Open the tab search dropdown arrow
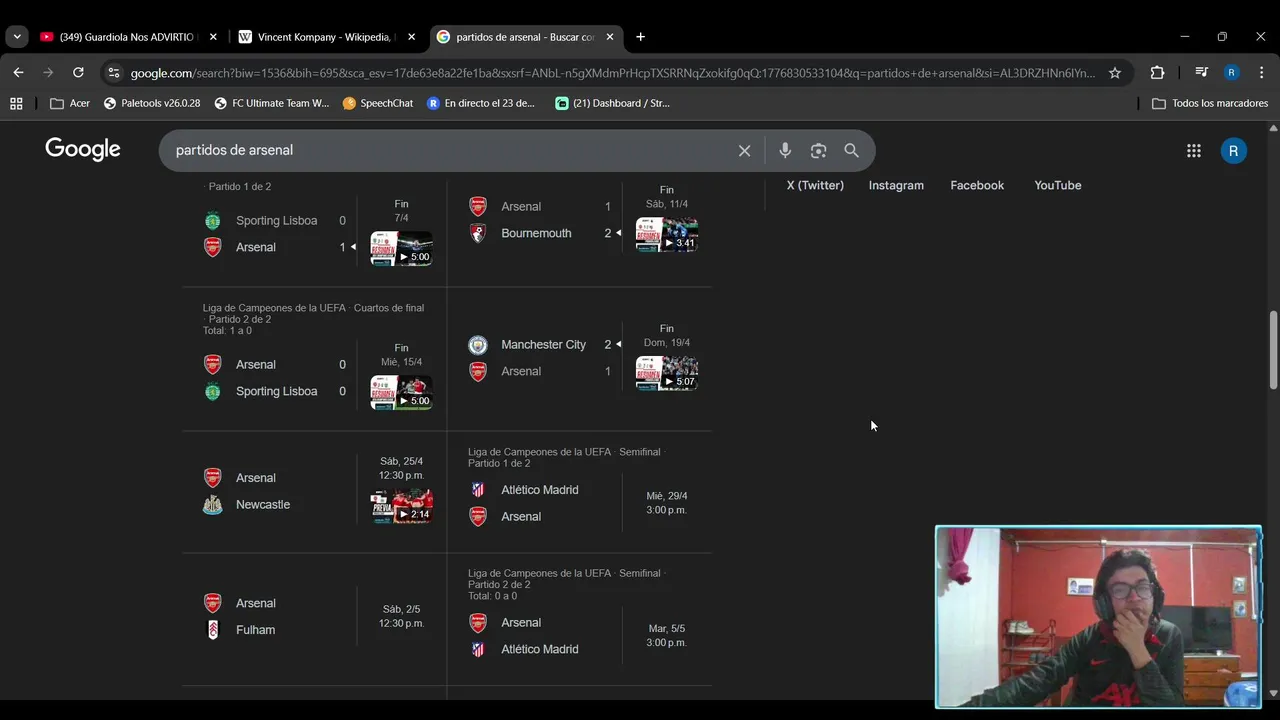The width and height of the screenshot is (1280, 720). tap(17, 37)
